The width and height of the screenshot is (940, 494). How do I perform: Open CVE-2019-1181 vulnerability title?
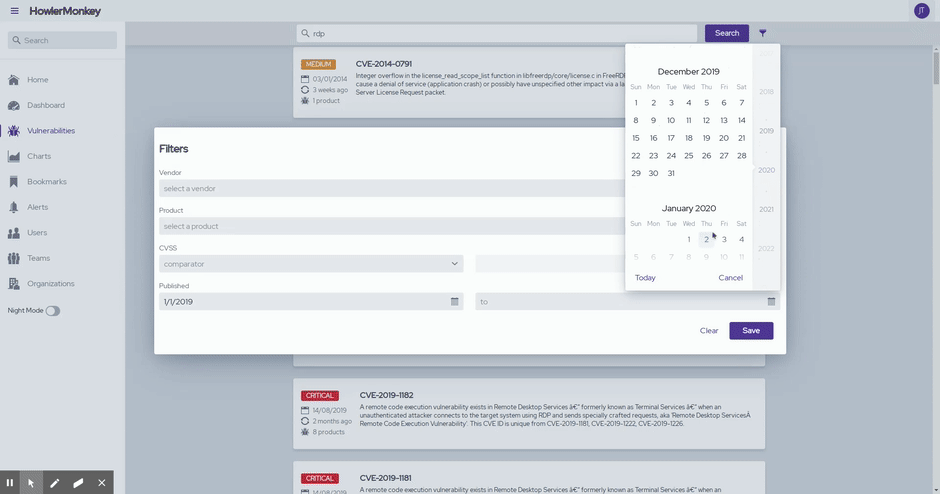(385, 478)
